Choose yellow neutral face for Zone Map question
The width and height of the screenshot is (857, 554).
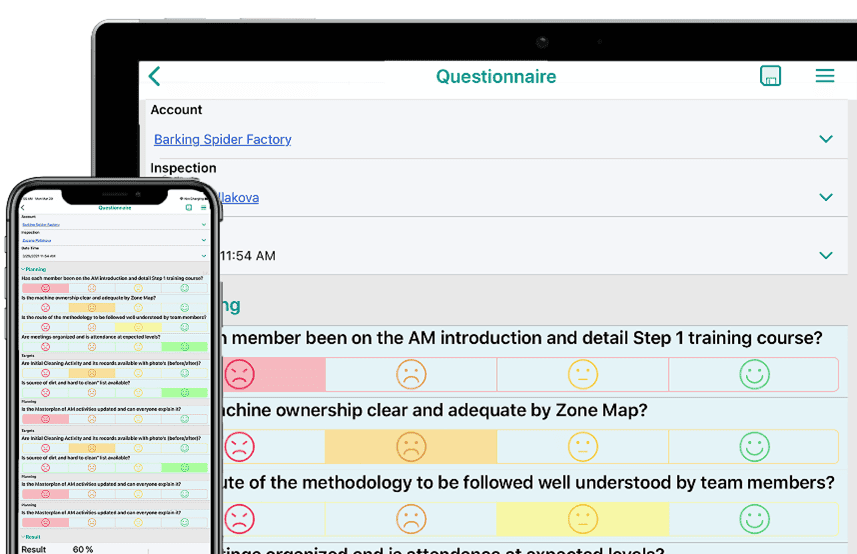click(582, 446)
